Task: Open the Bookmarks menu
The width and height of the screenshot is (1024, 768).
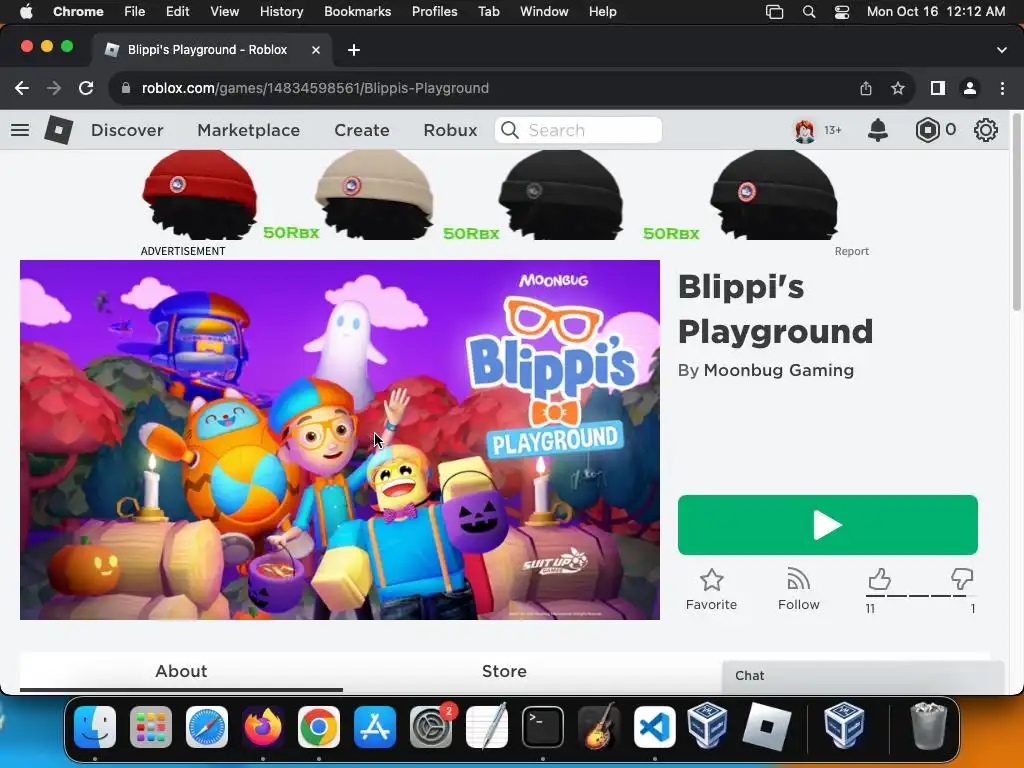Action: (357, 12)
